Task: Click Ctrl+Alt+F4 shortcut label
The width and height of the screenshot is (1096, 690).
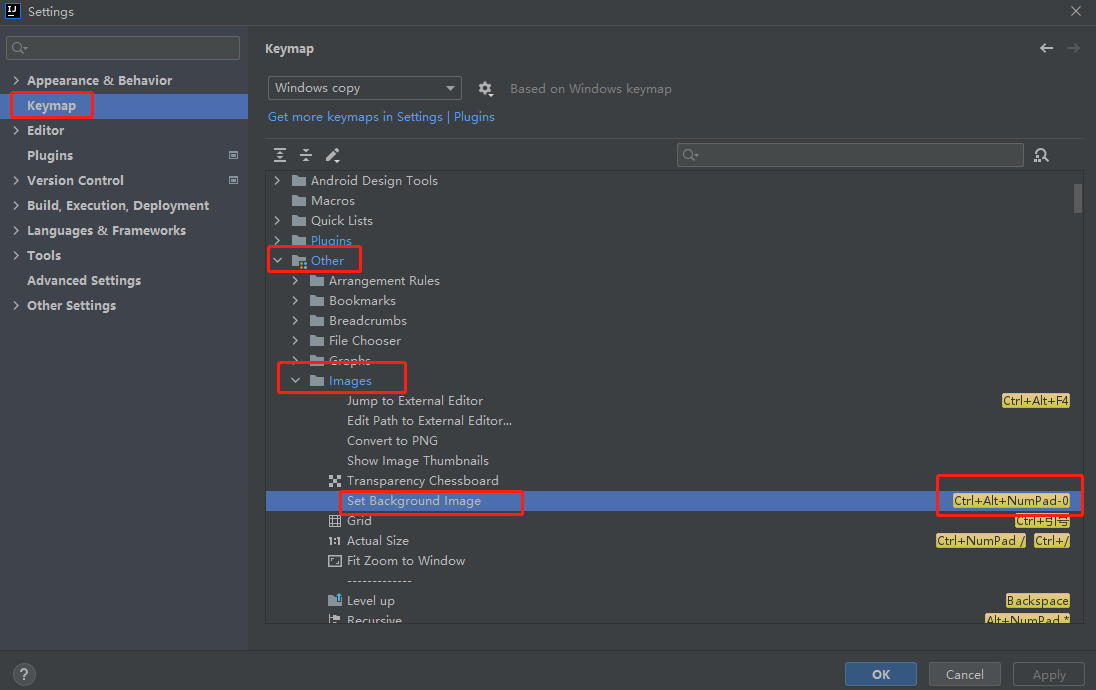Action: (x=1035, y=401)
